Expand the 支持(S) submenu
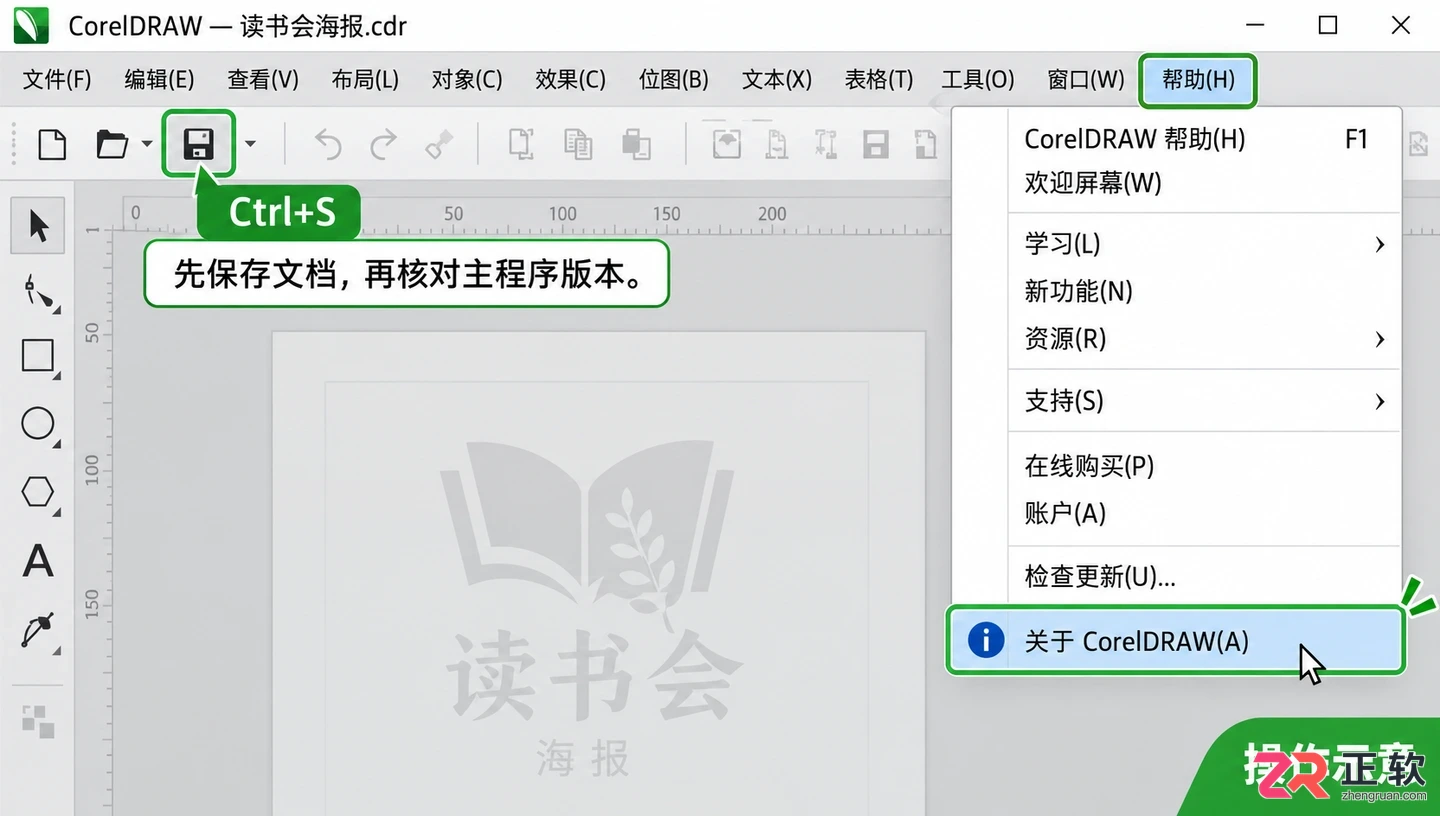 point(1379,401)
